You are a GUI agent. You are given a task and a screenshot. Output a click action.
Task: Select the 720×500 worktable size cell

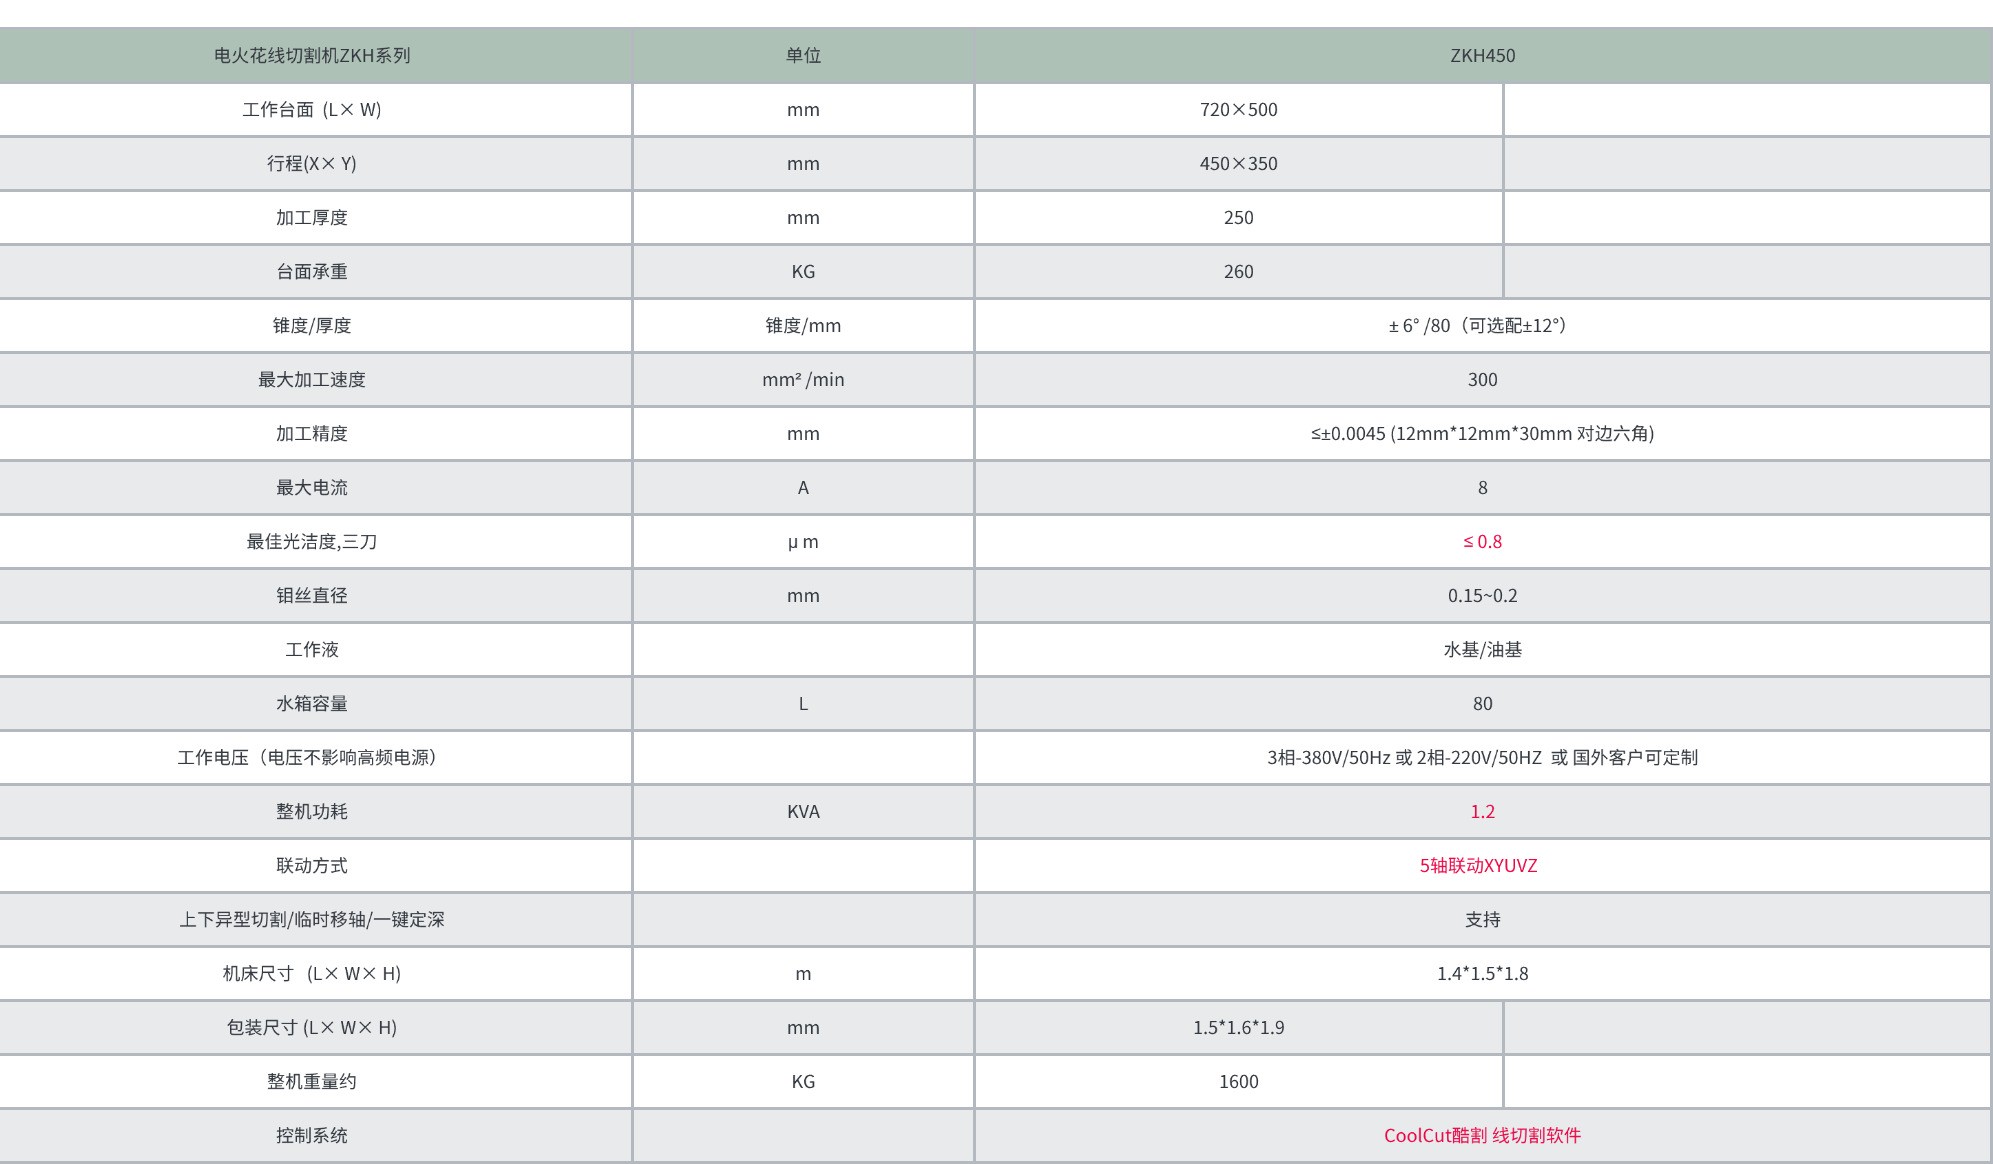1238,110
